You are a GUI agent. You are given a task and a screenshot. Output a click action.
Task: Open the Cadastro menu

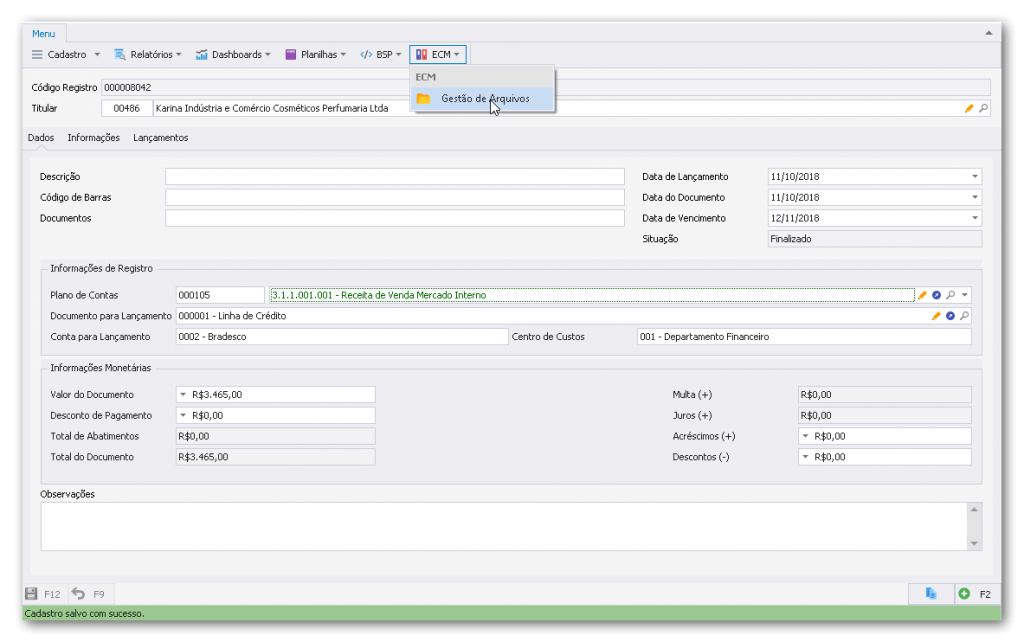click(x=66, y=55)
